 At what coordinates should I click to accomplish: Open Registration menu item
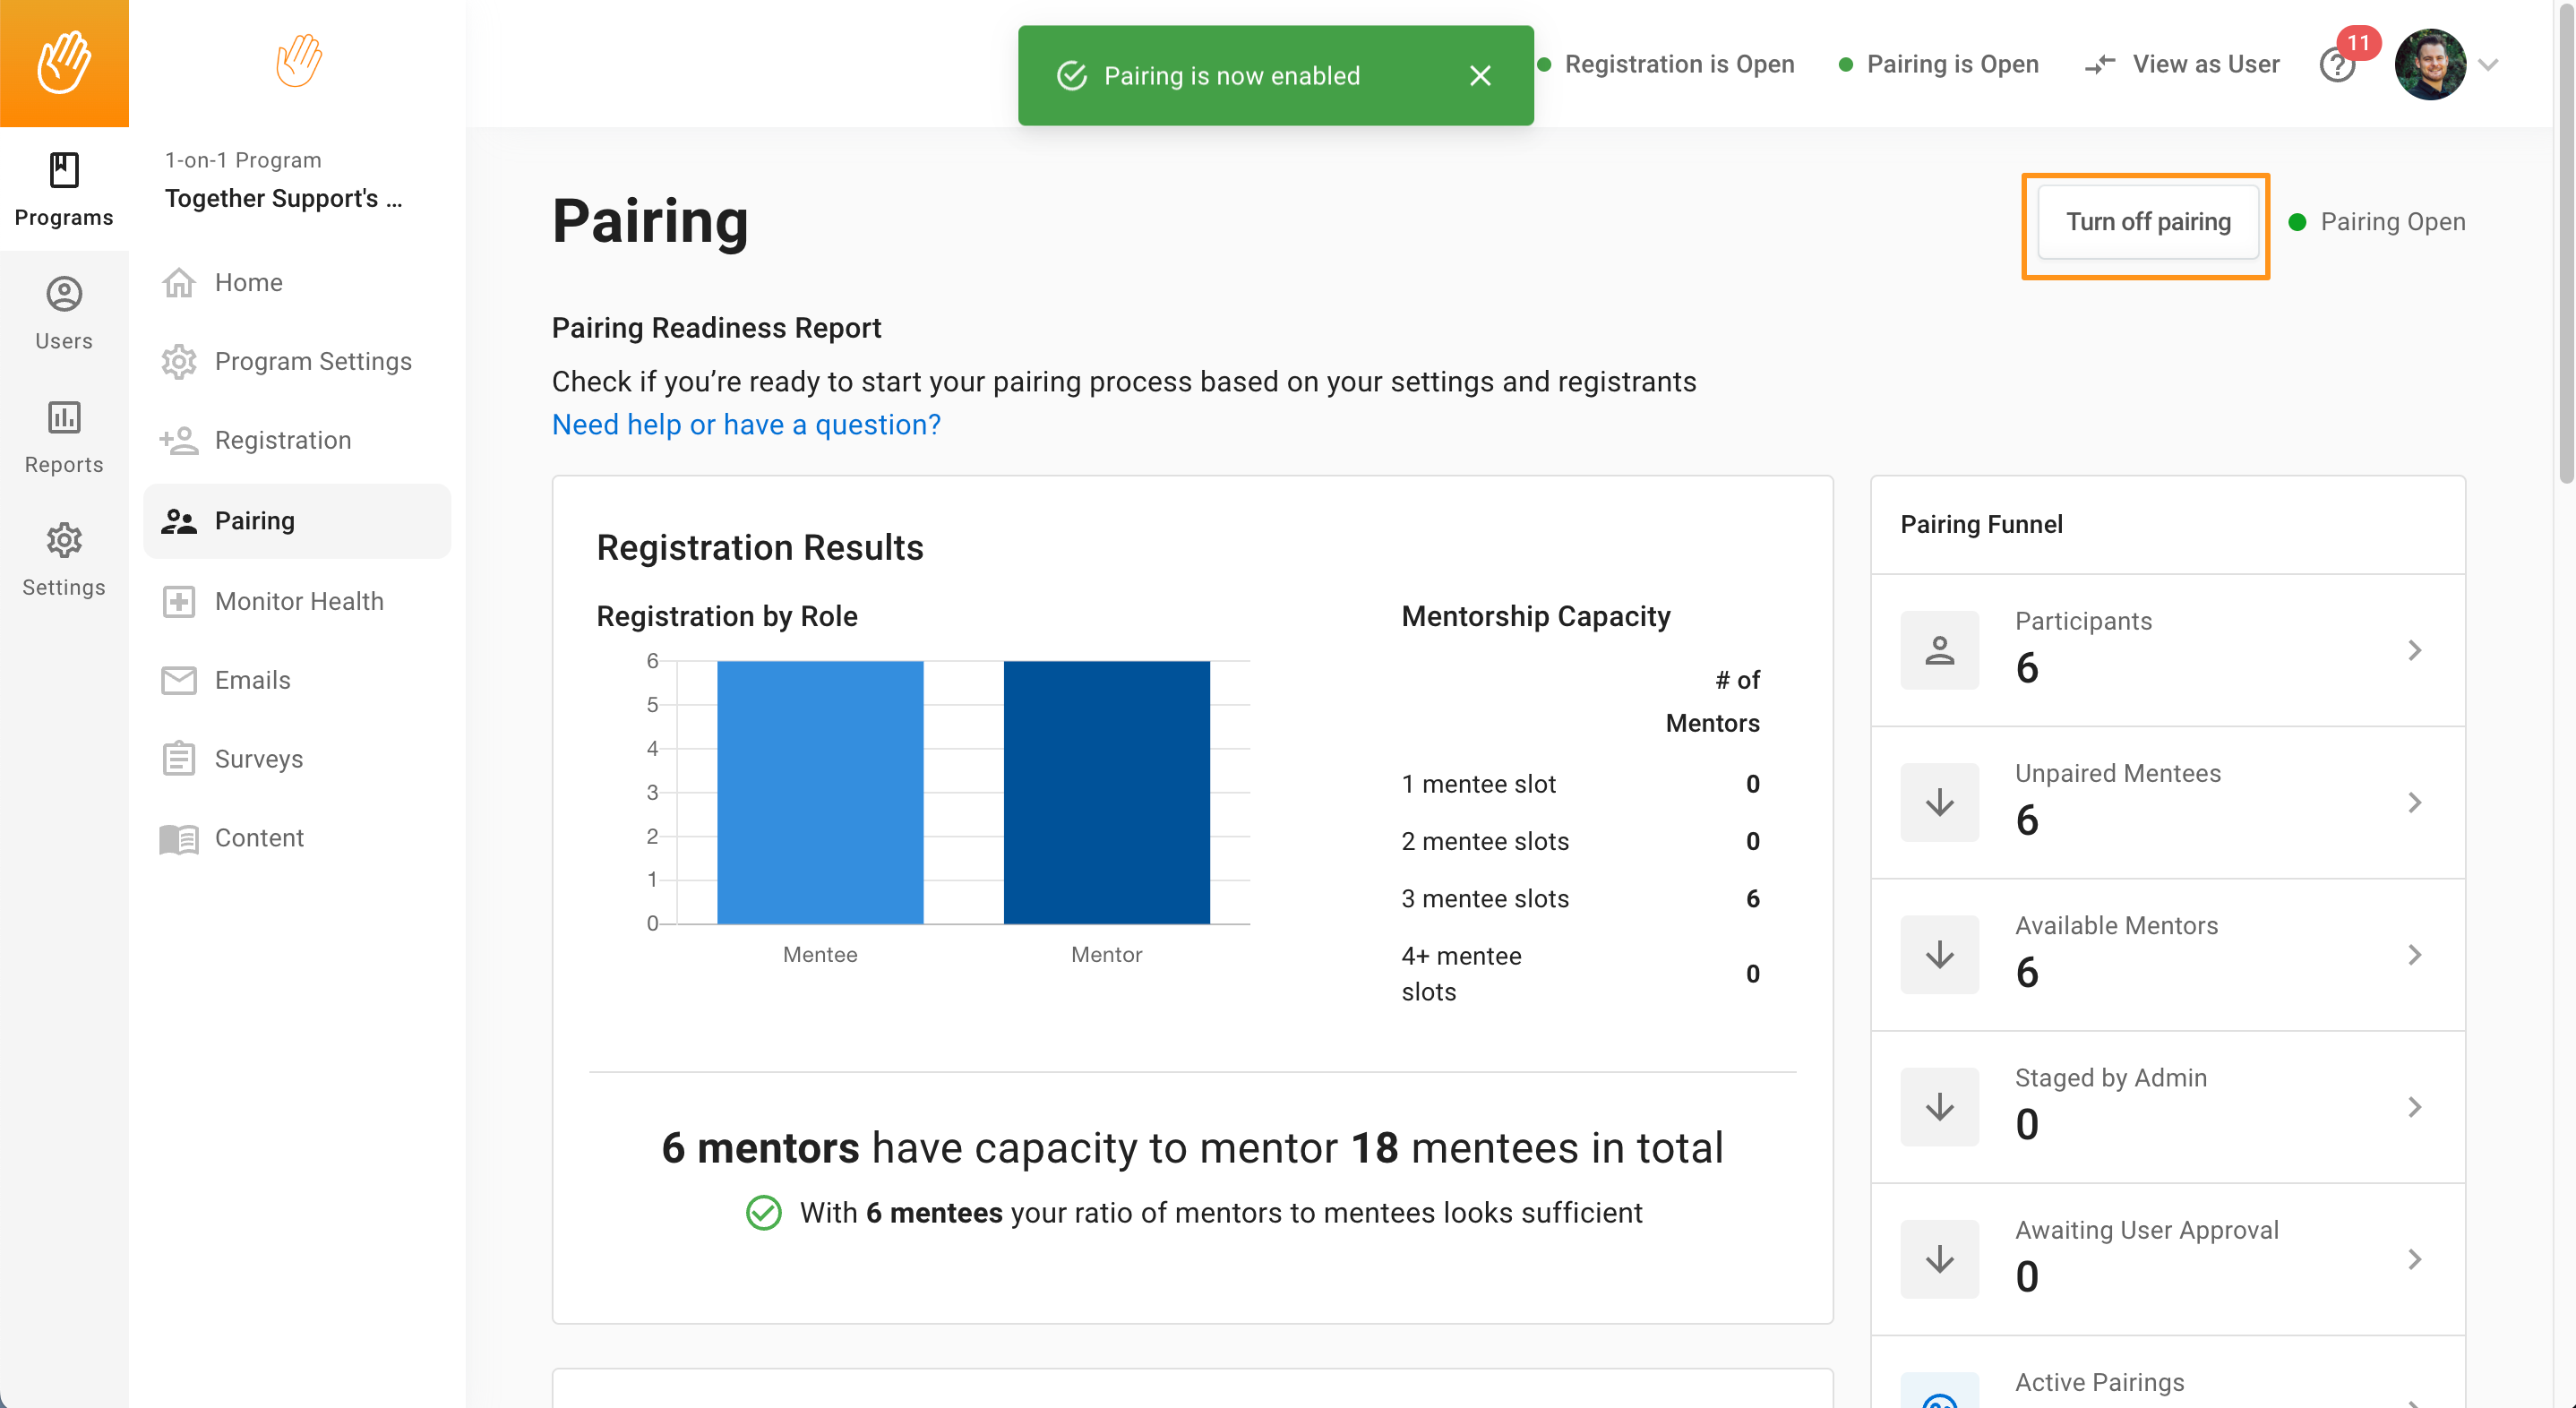[297, 440]
